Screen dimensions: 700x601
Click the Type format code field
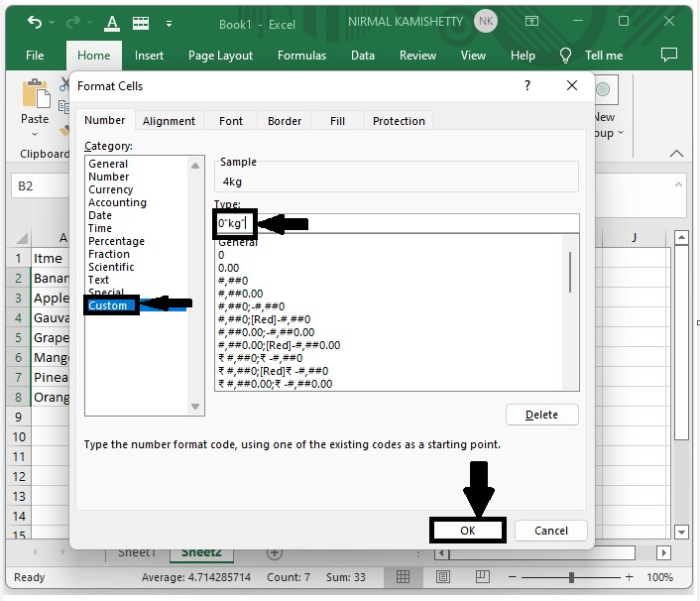(x=396, y=223)
